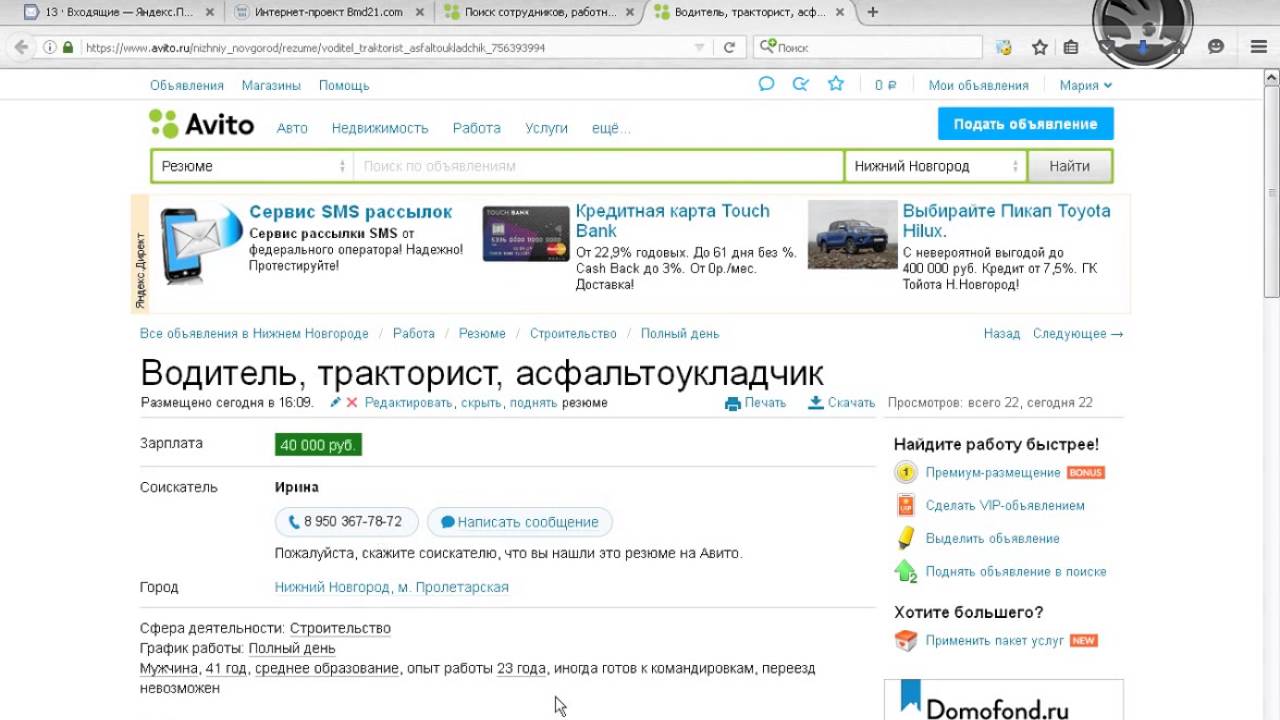Focus the Поиск по объявлениям input
1280x720 pixels.
pyautogui.click(x=598, y=166)
